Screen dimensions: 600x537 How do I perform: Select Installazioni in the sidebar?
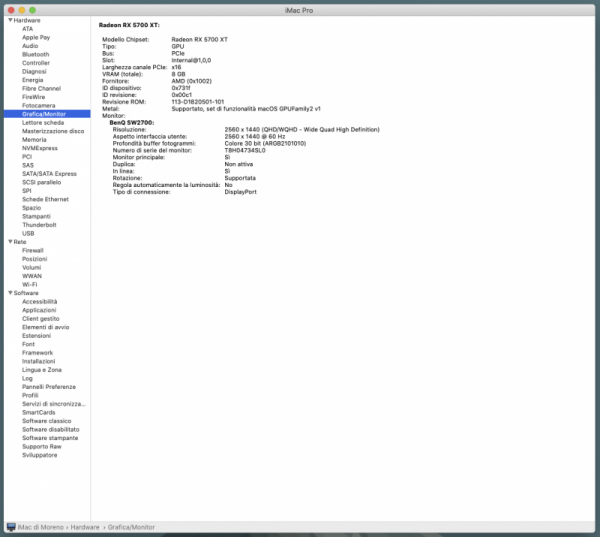coord(38,361)
